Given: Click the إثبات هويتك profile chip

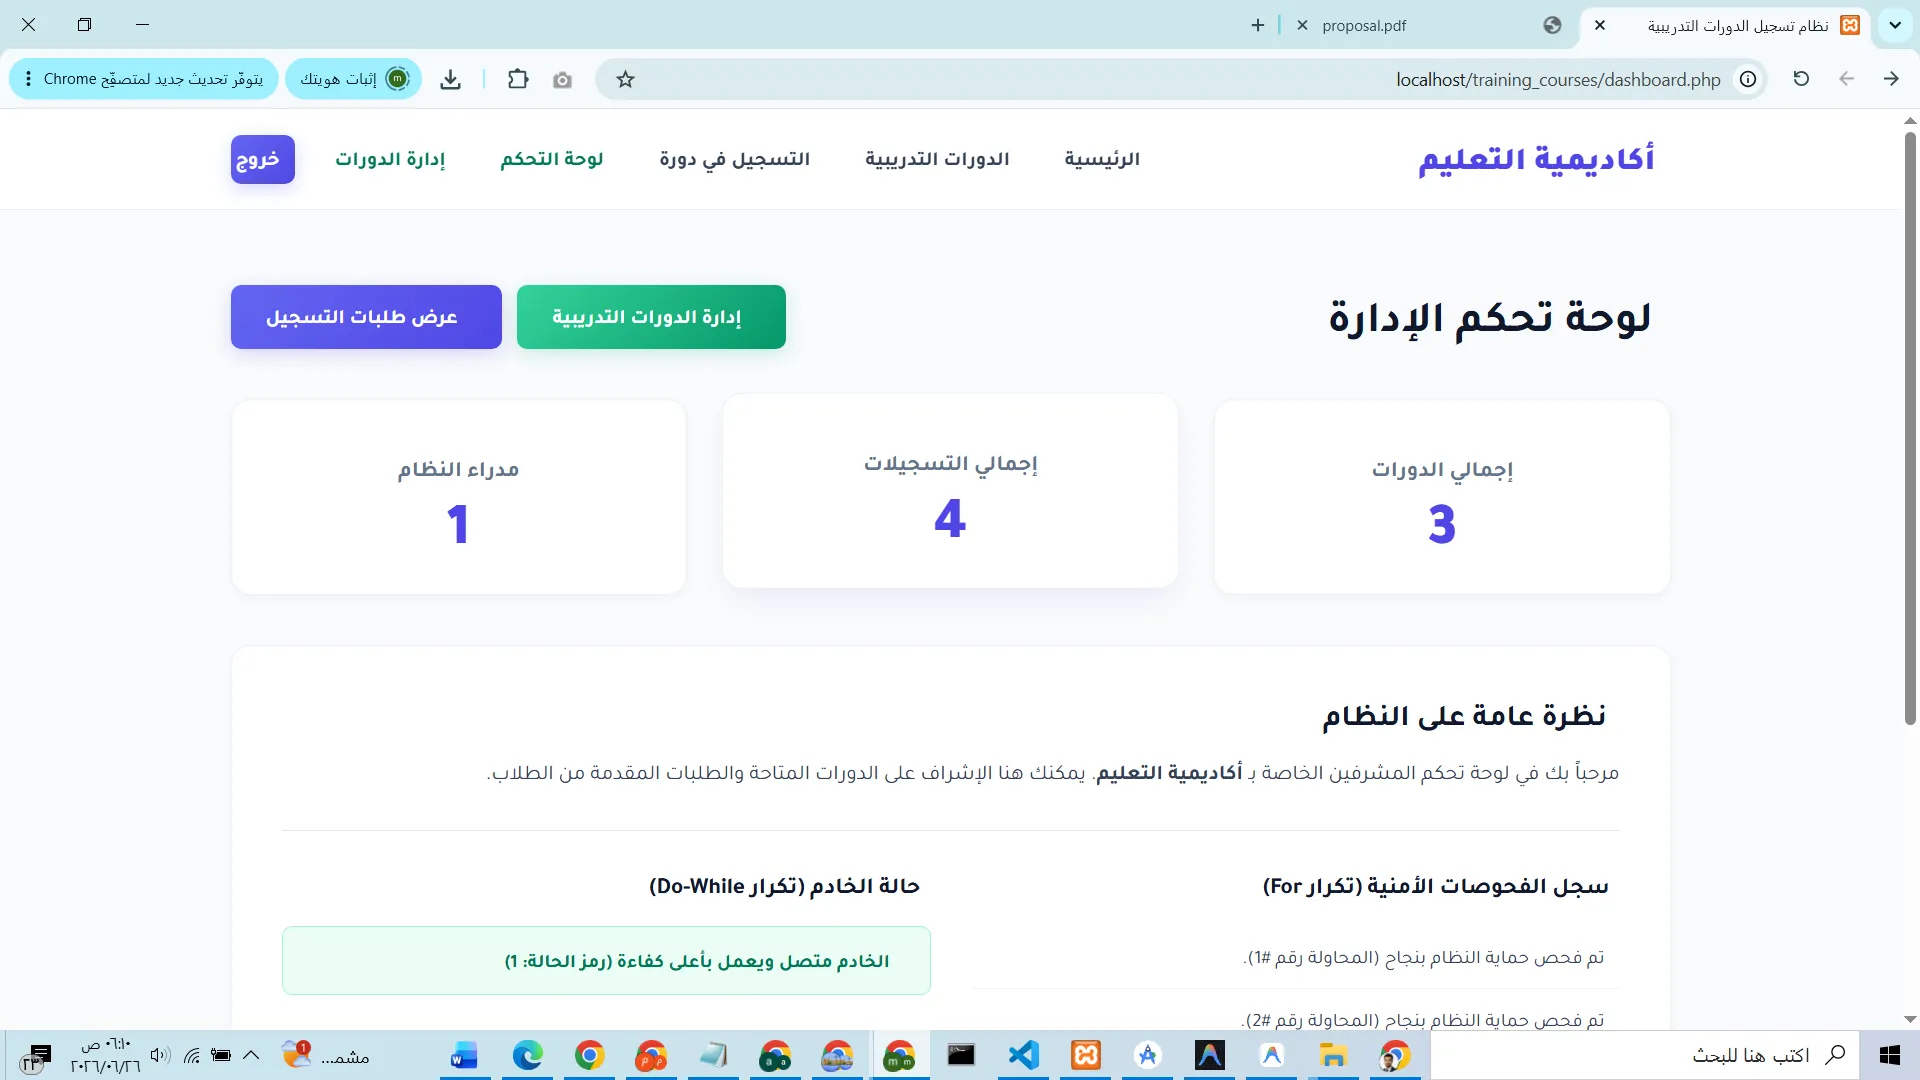Looking at the screenshot, I should (x=354, y=79).
